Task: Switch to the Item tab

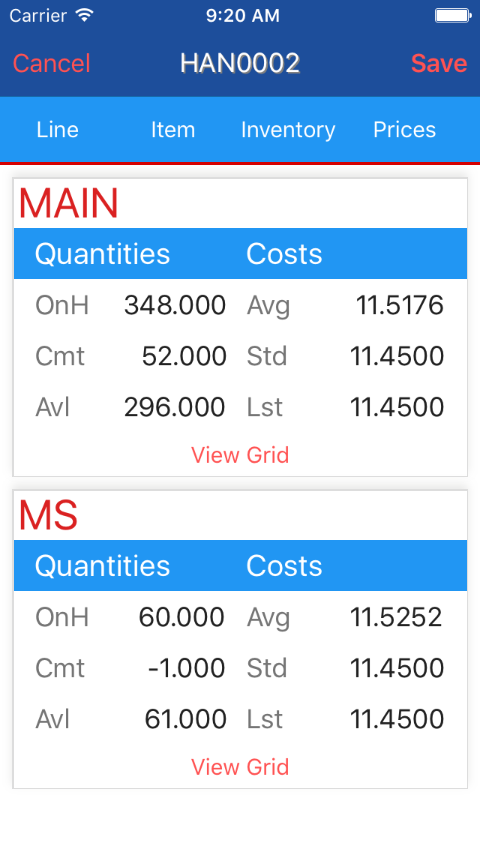Action: point(173,130)
